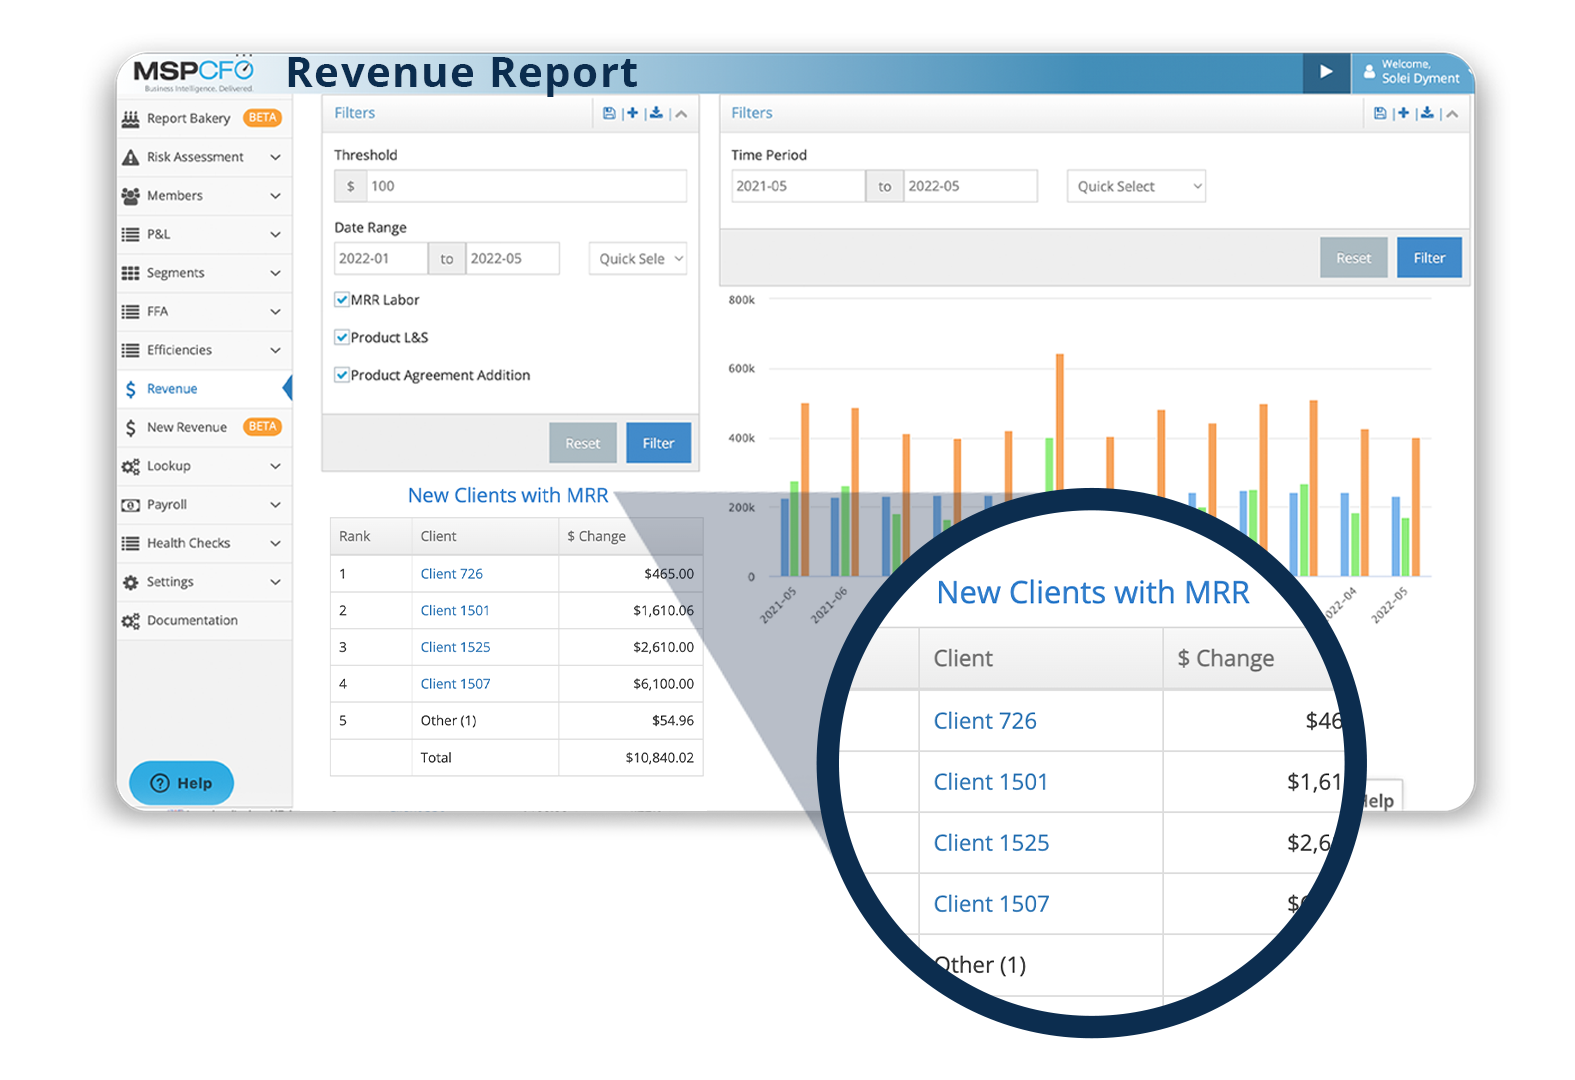Click Filter in the Time Period panel
Image resolution: width=1575 pixels, height=1080 pixels.
[x=1429, y=258]
